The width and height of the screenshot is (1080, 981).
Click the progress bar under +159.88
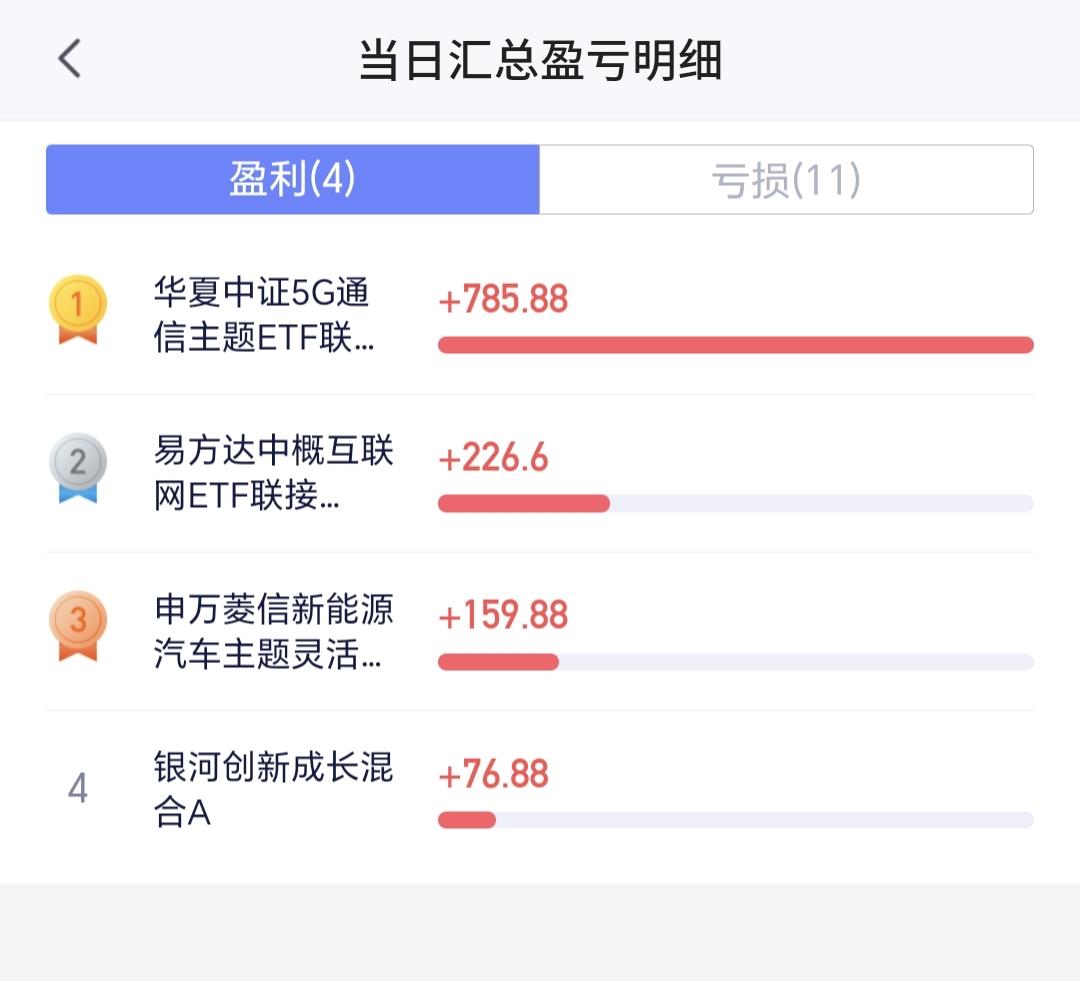pos(735,662)
